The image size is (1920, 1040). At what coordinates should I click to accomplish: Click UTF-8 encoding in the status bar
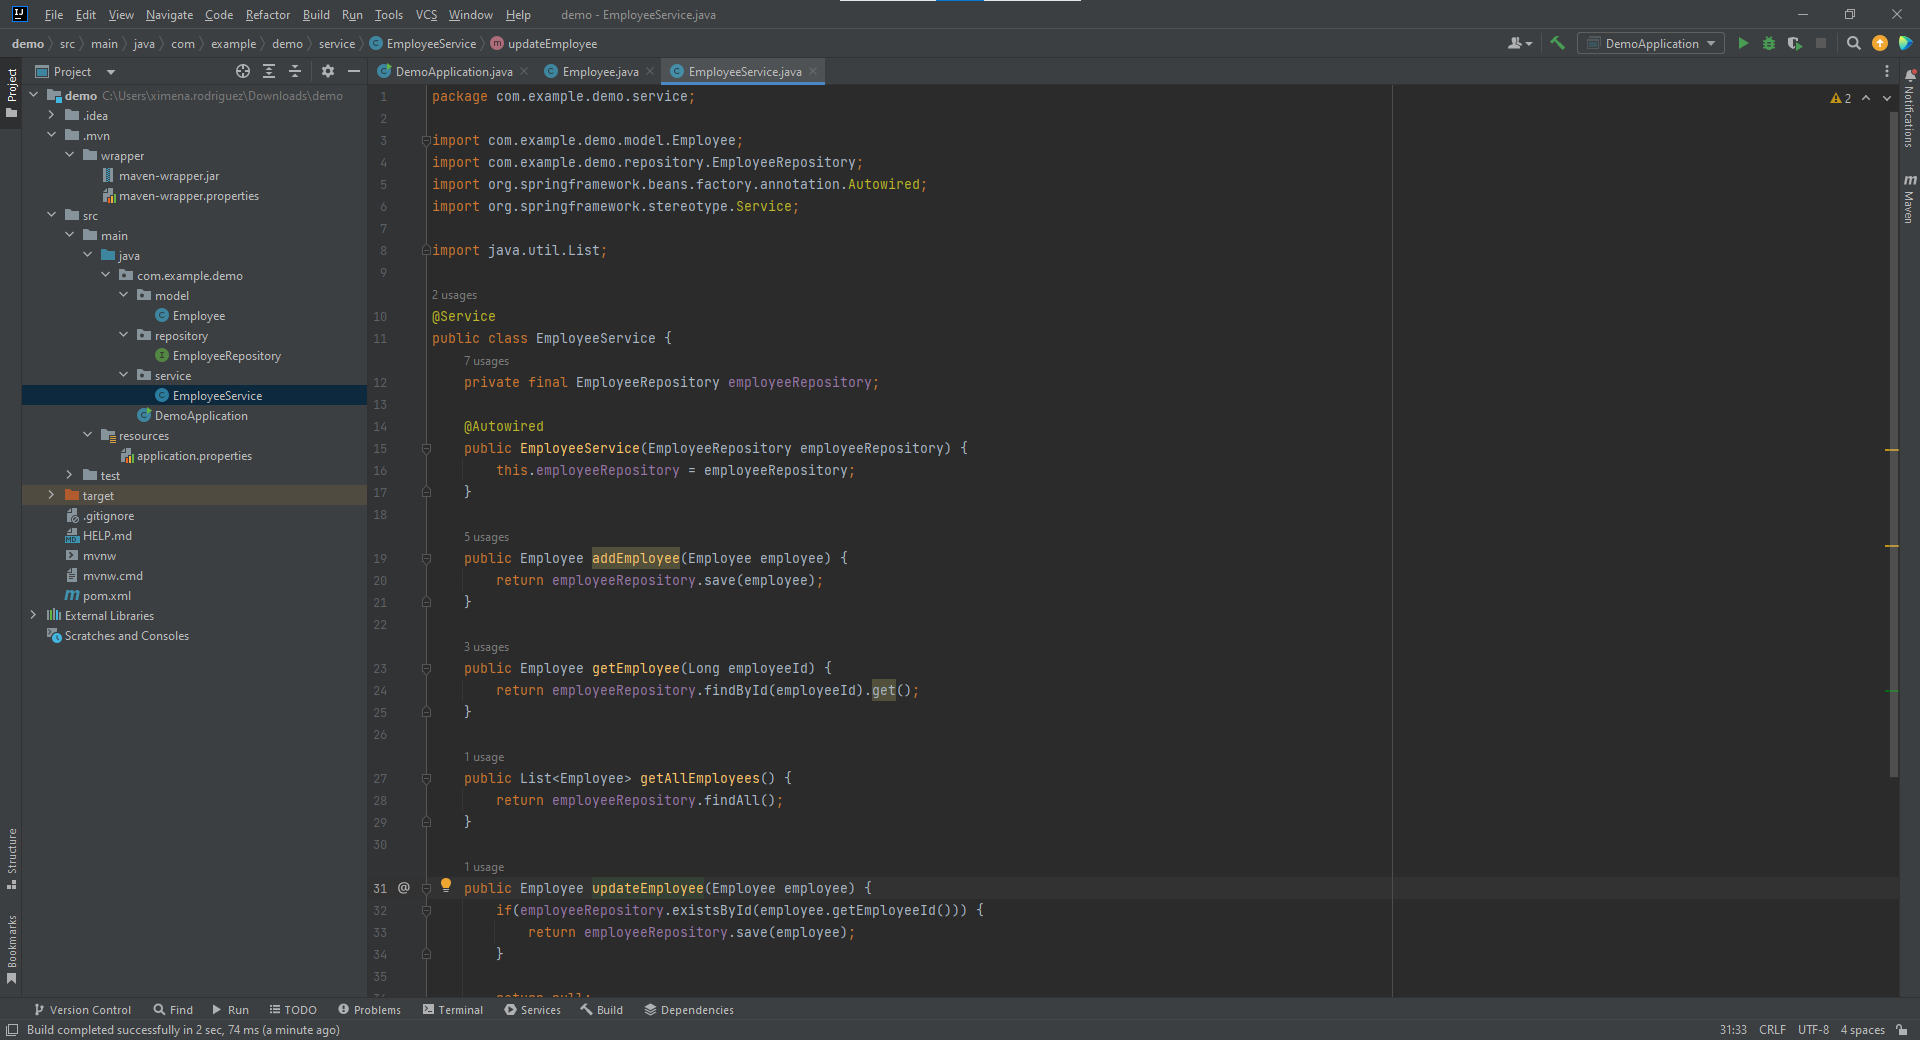pyautogui.click(x=1813, y=1030)
